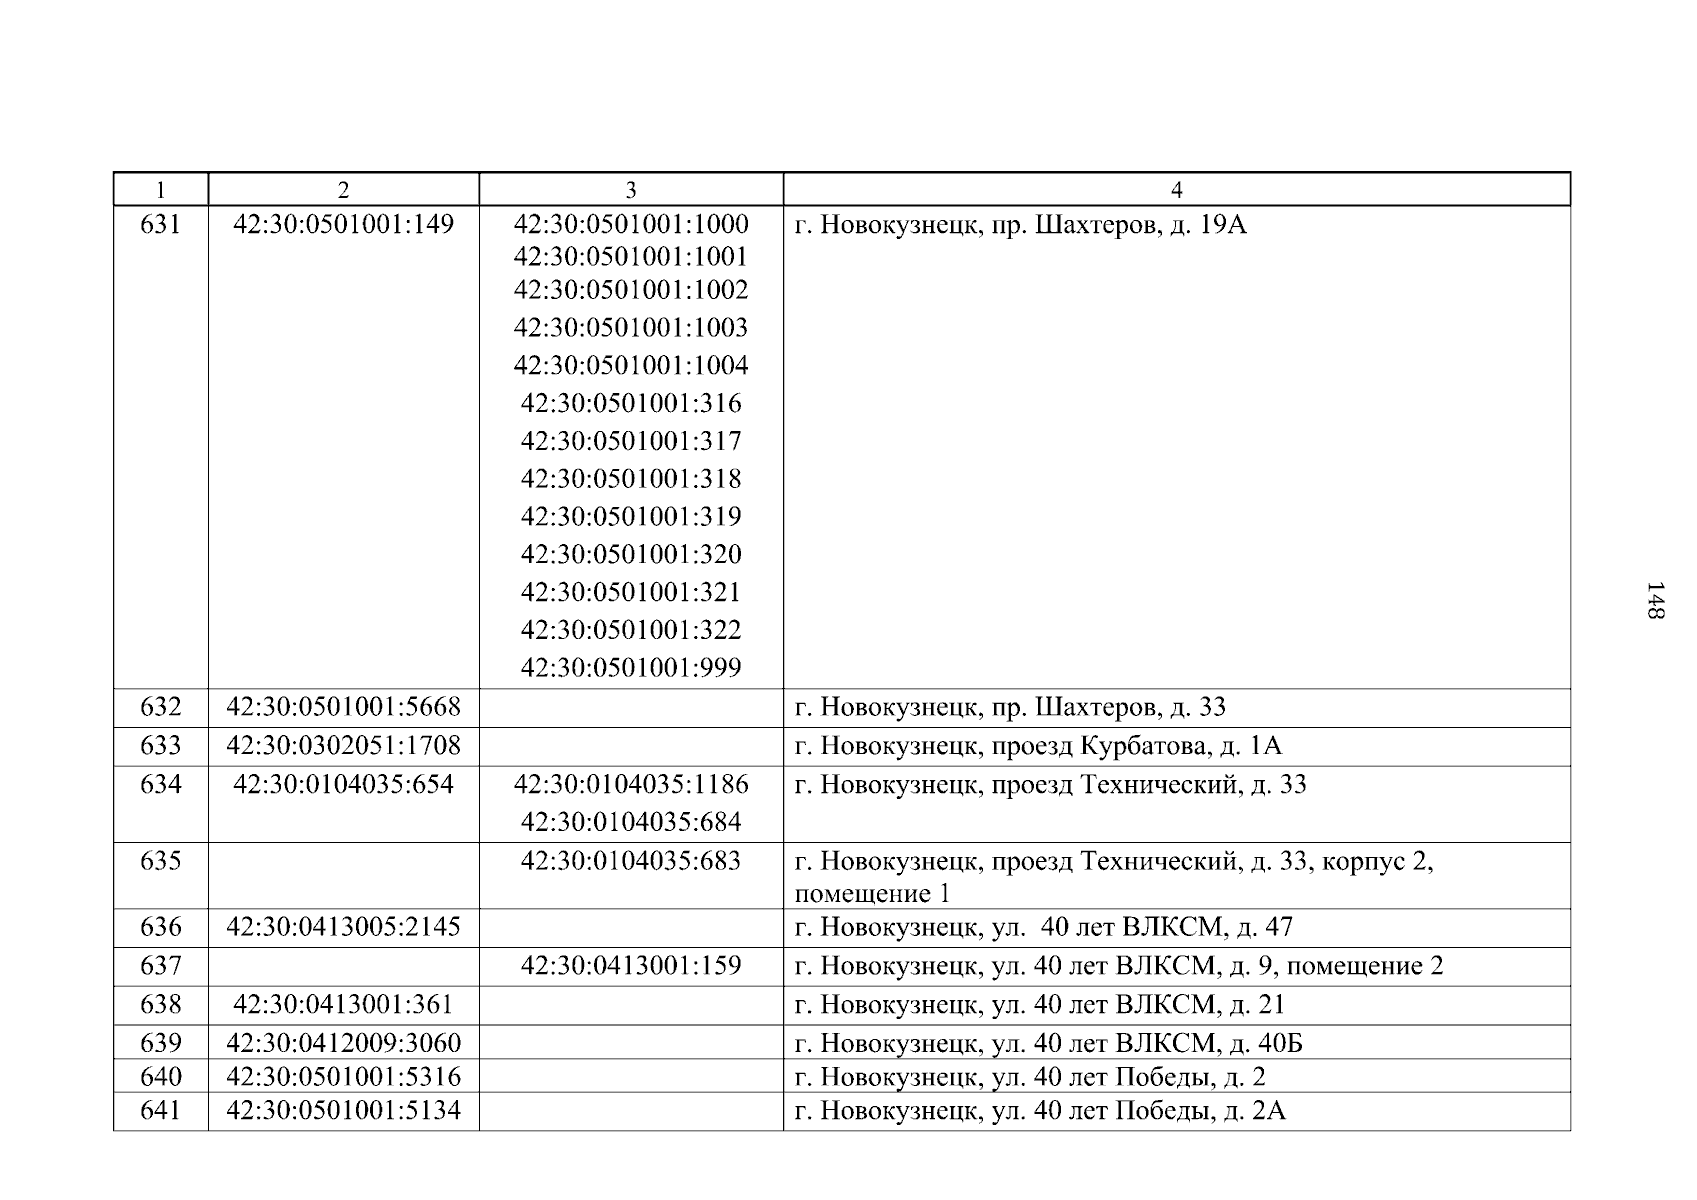
Task: Click the page number 148
Action: point(1655,600)
